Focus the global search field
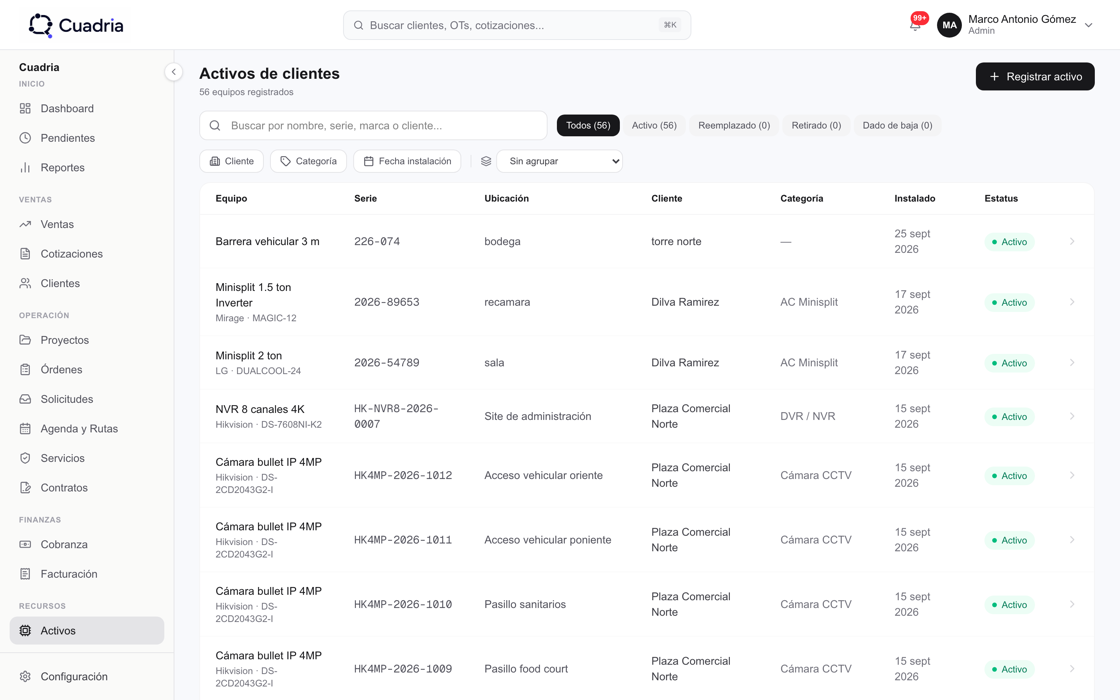The image size is (1120, 700). click(516, 25)
